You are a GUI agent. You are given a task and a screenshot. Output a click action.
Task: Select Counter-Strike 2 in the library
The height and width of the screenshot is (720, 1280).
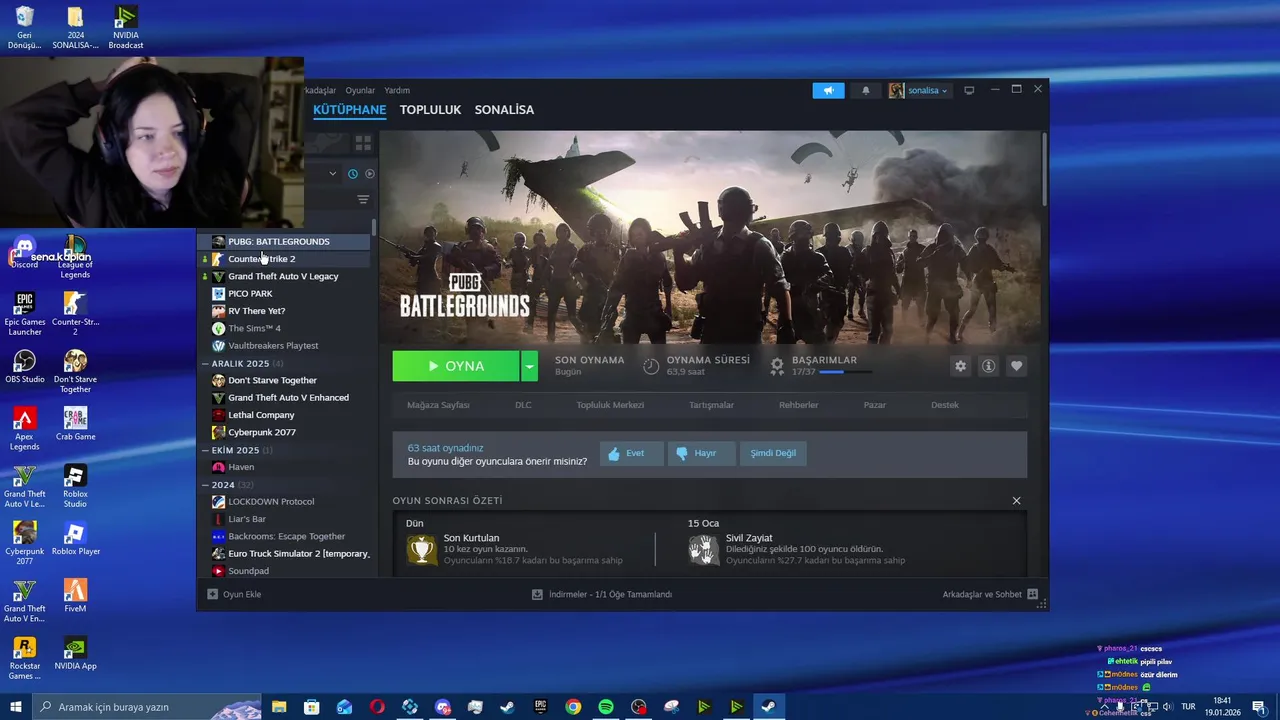point(284,259)
